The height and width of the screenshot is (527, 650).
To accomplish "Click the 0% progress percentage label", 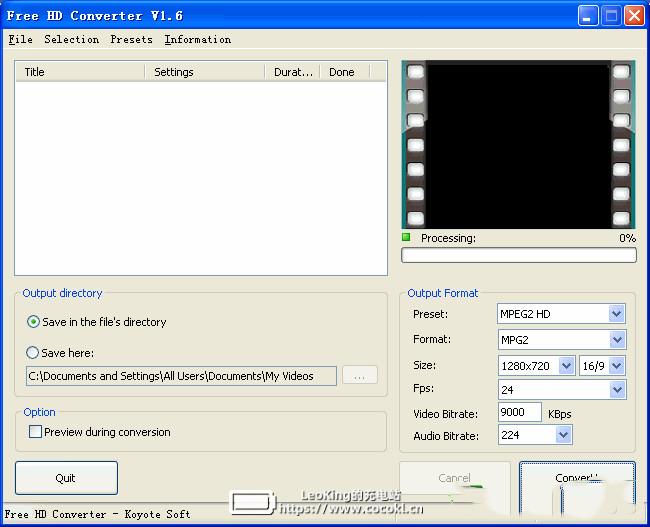I will pyautogui.click(x=627, y=238).
